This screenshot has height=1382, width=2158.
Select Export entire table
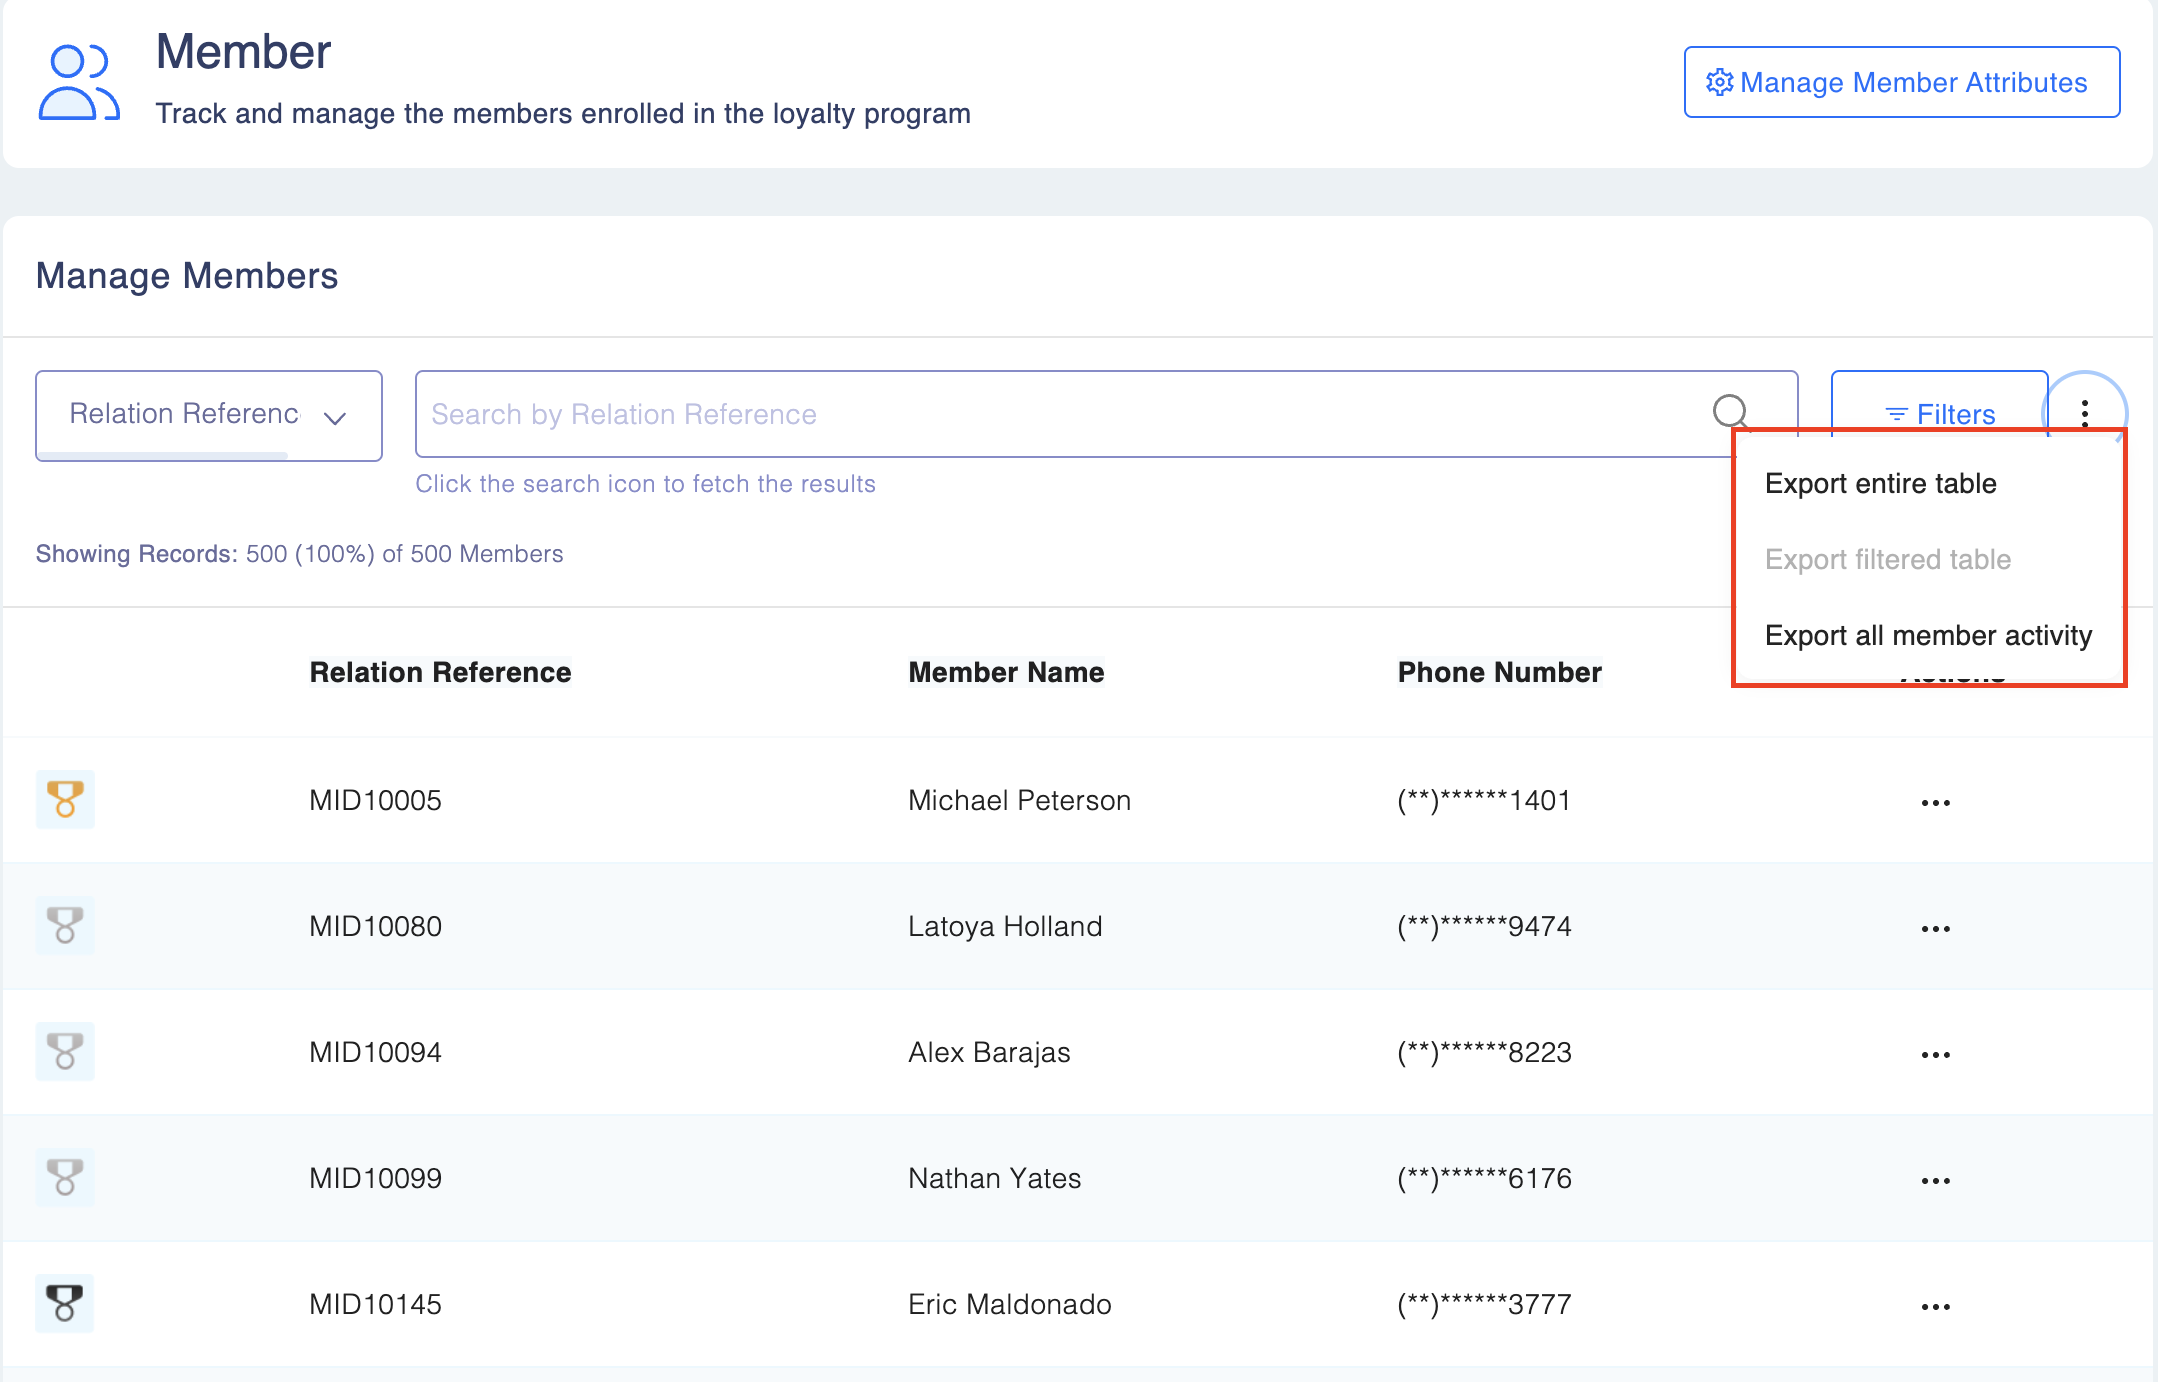1880,484
